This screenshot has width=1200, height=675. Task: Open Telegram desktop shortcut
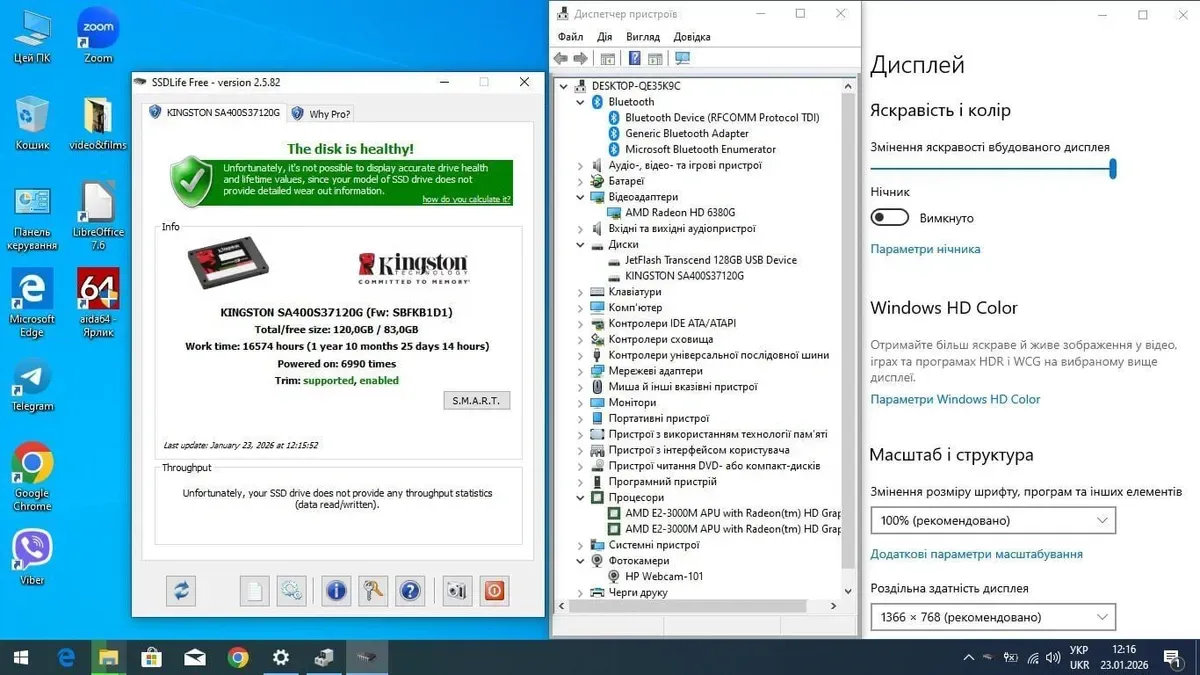click(33, 384)
